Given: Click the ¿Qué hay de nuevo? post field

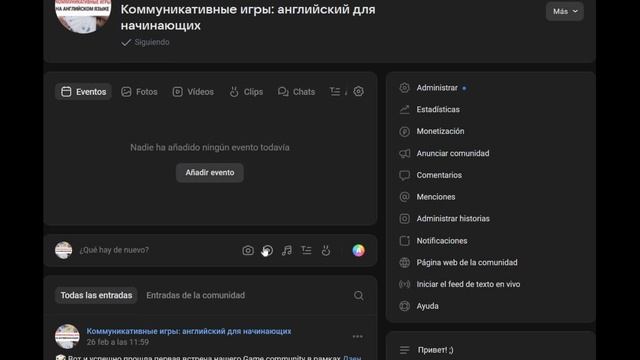Looking at the screenshot, I should pos(155,250).
